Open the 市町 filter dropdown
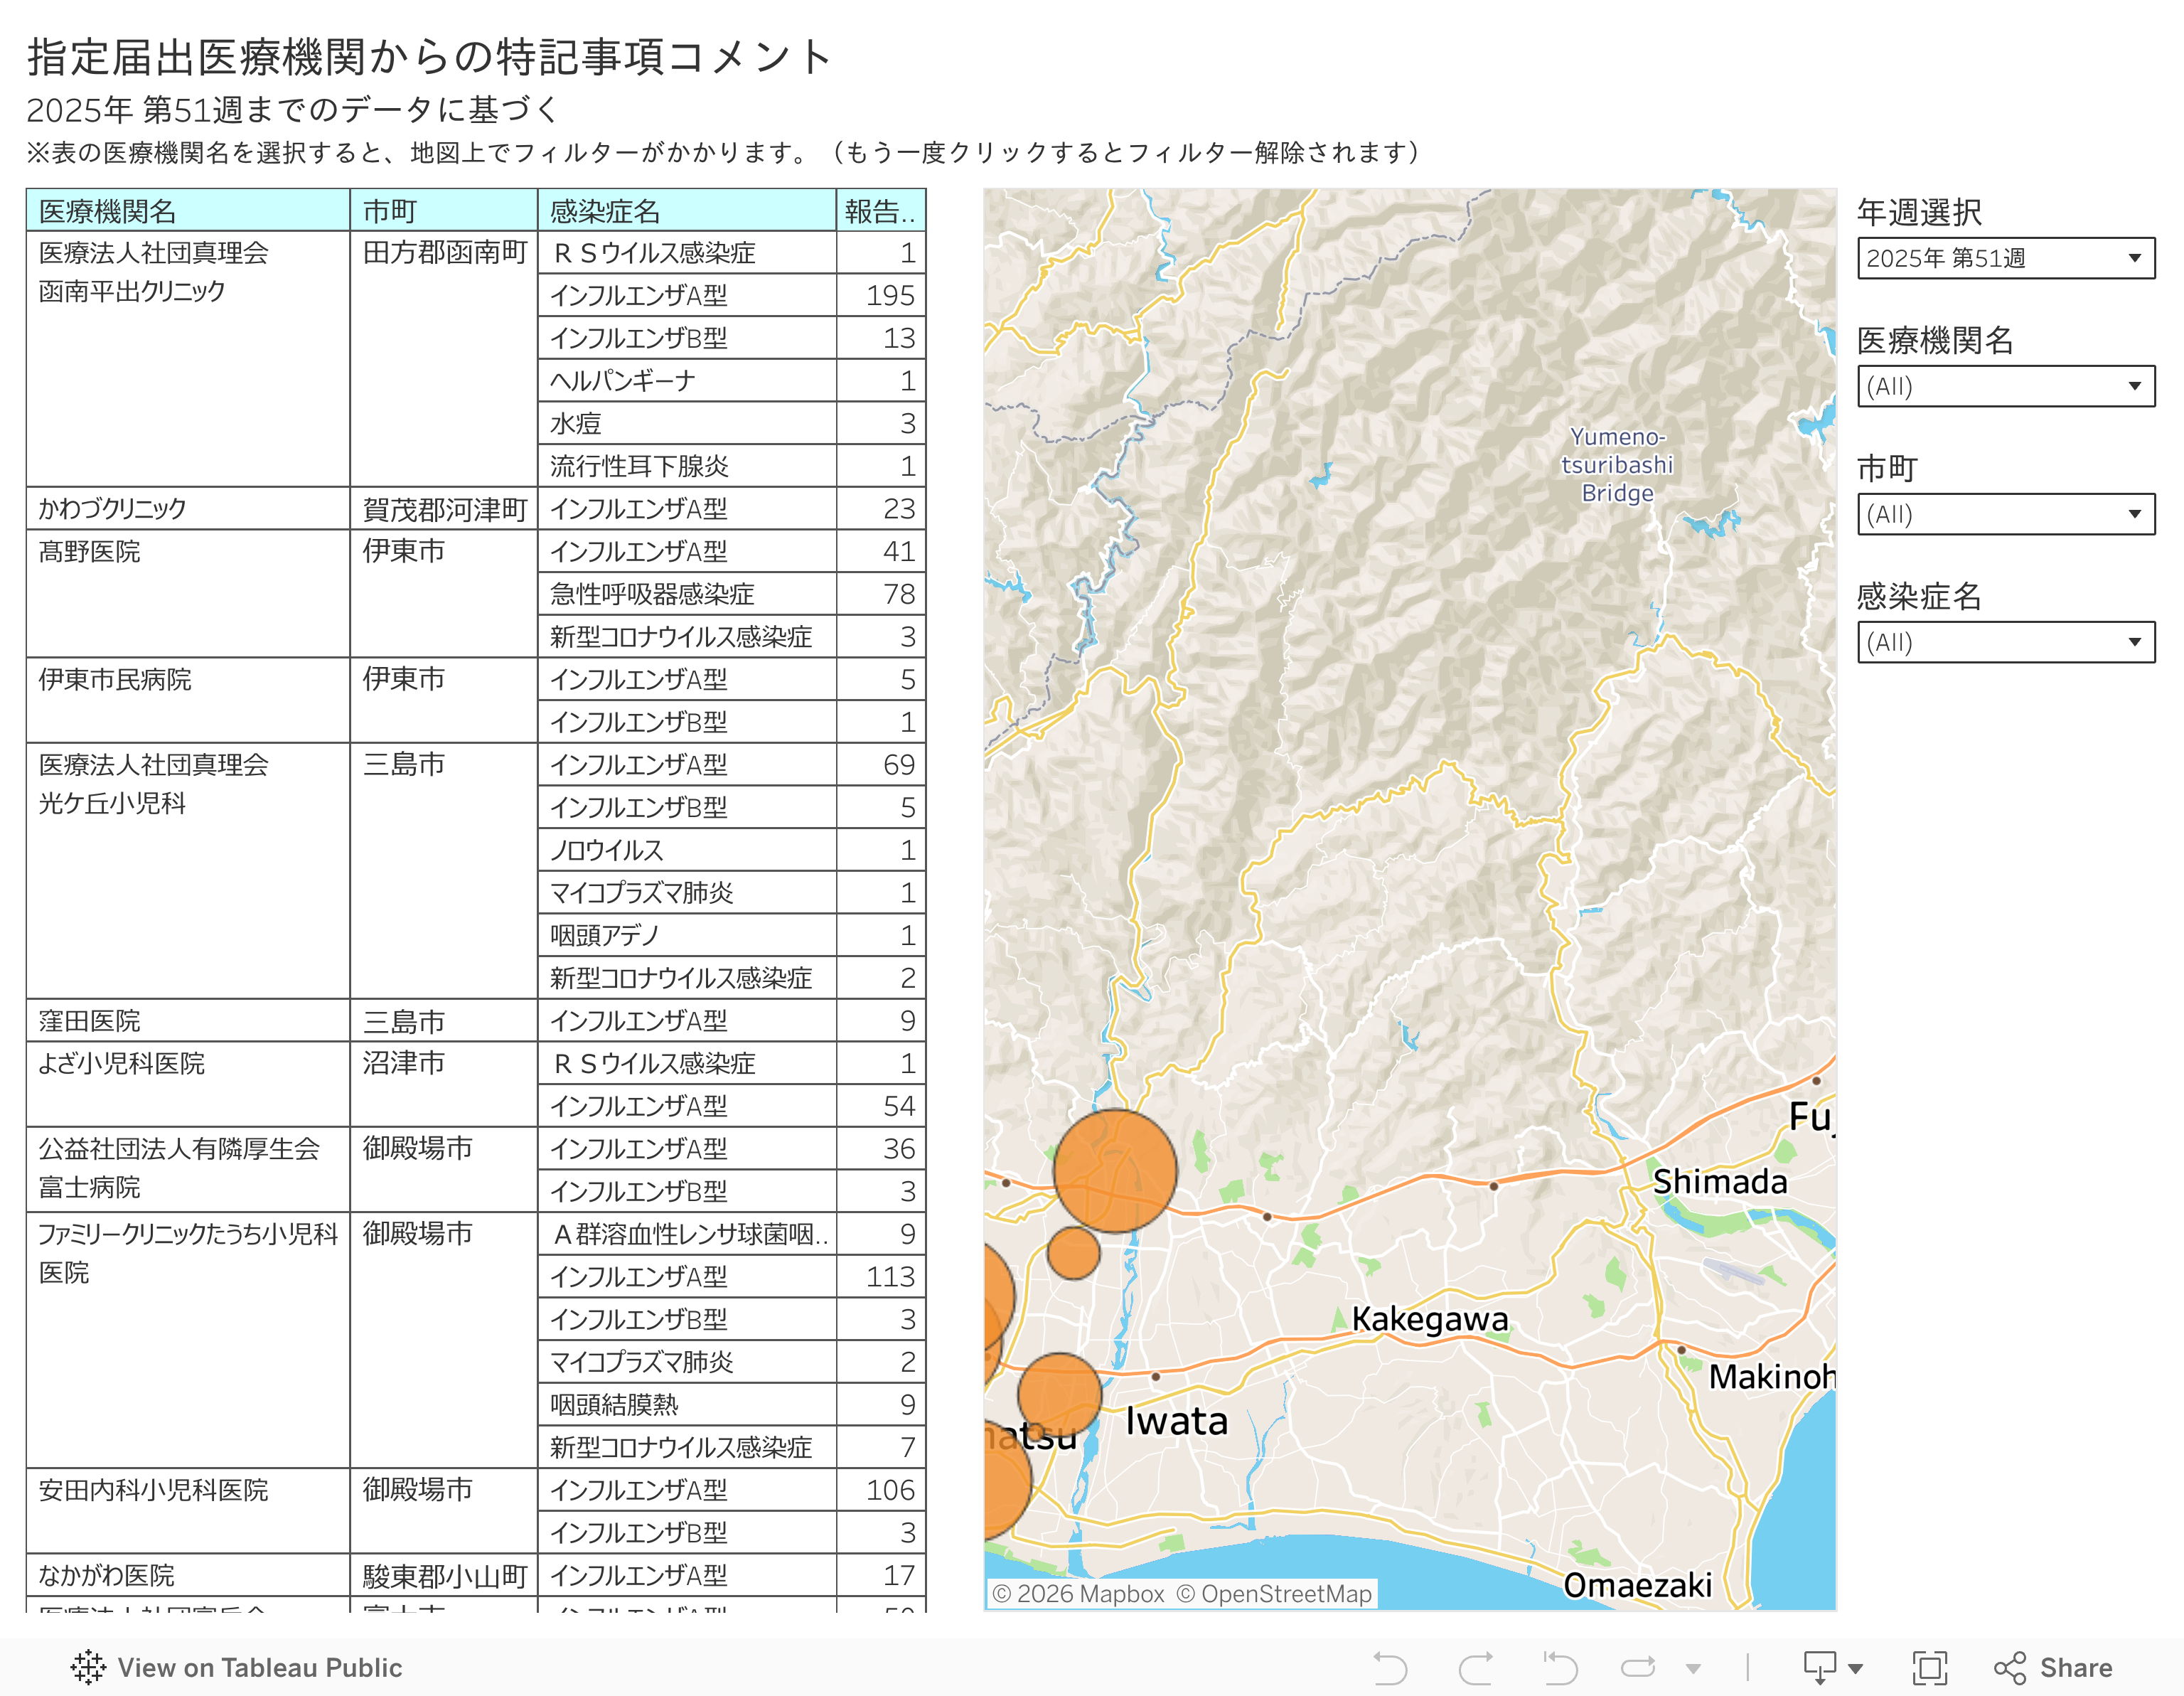The image size is (2184, 1696). 2005,514
